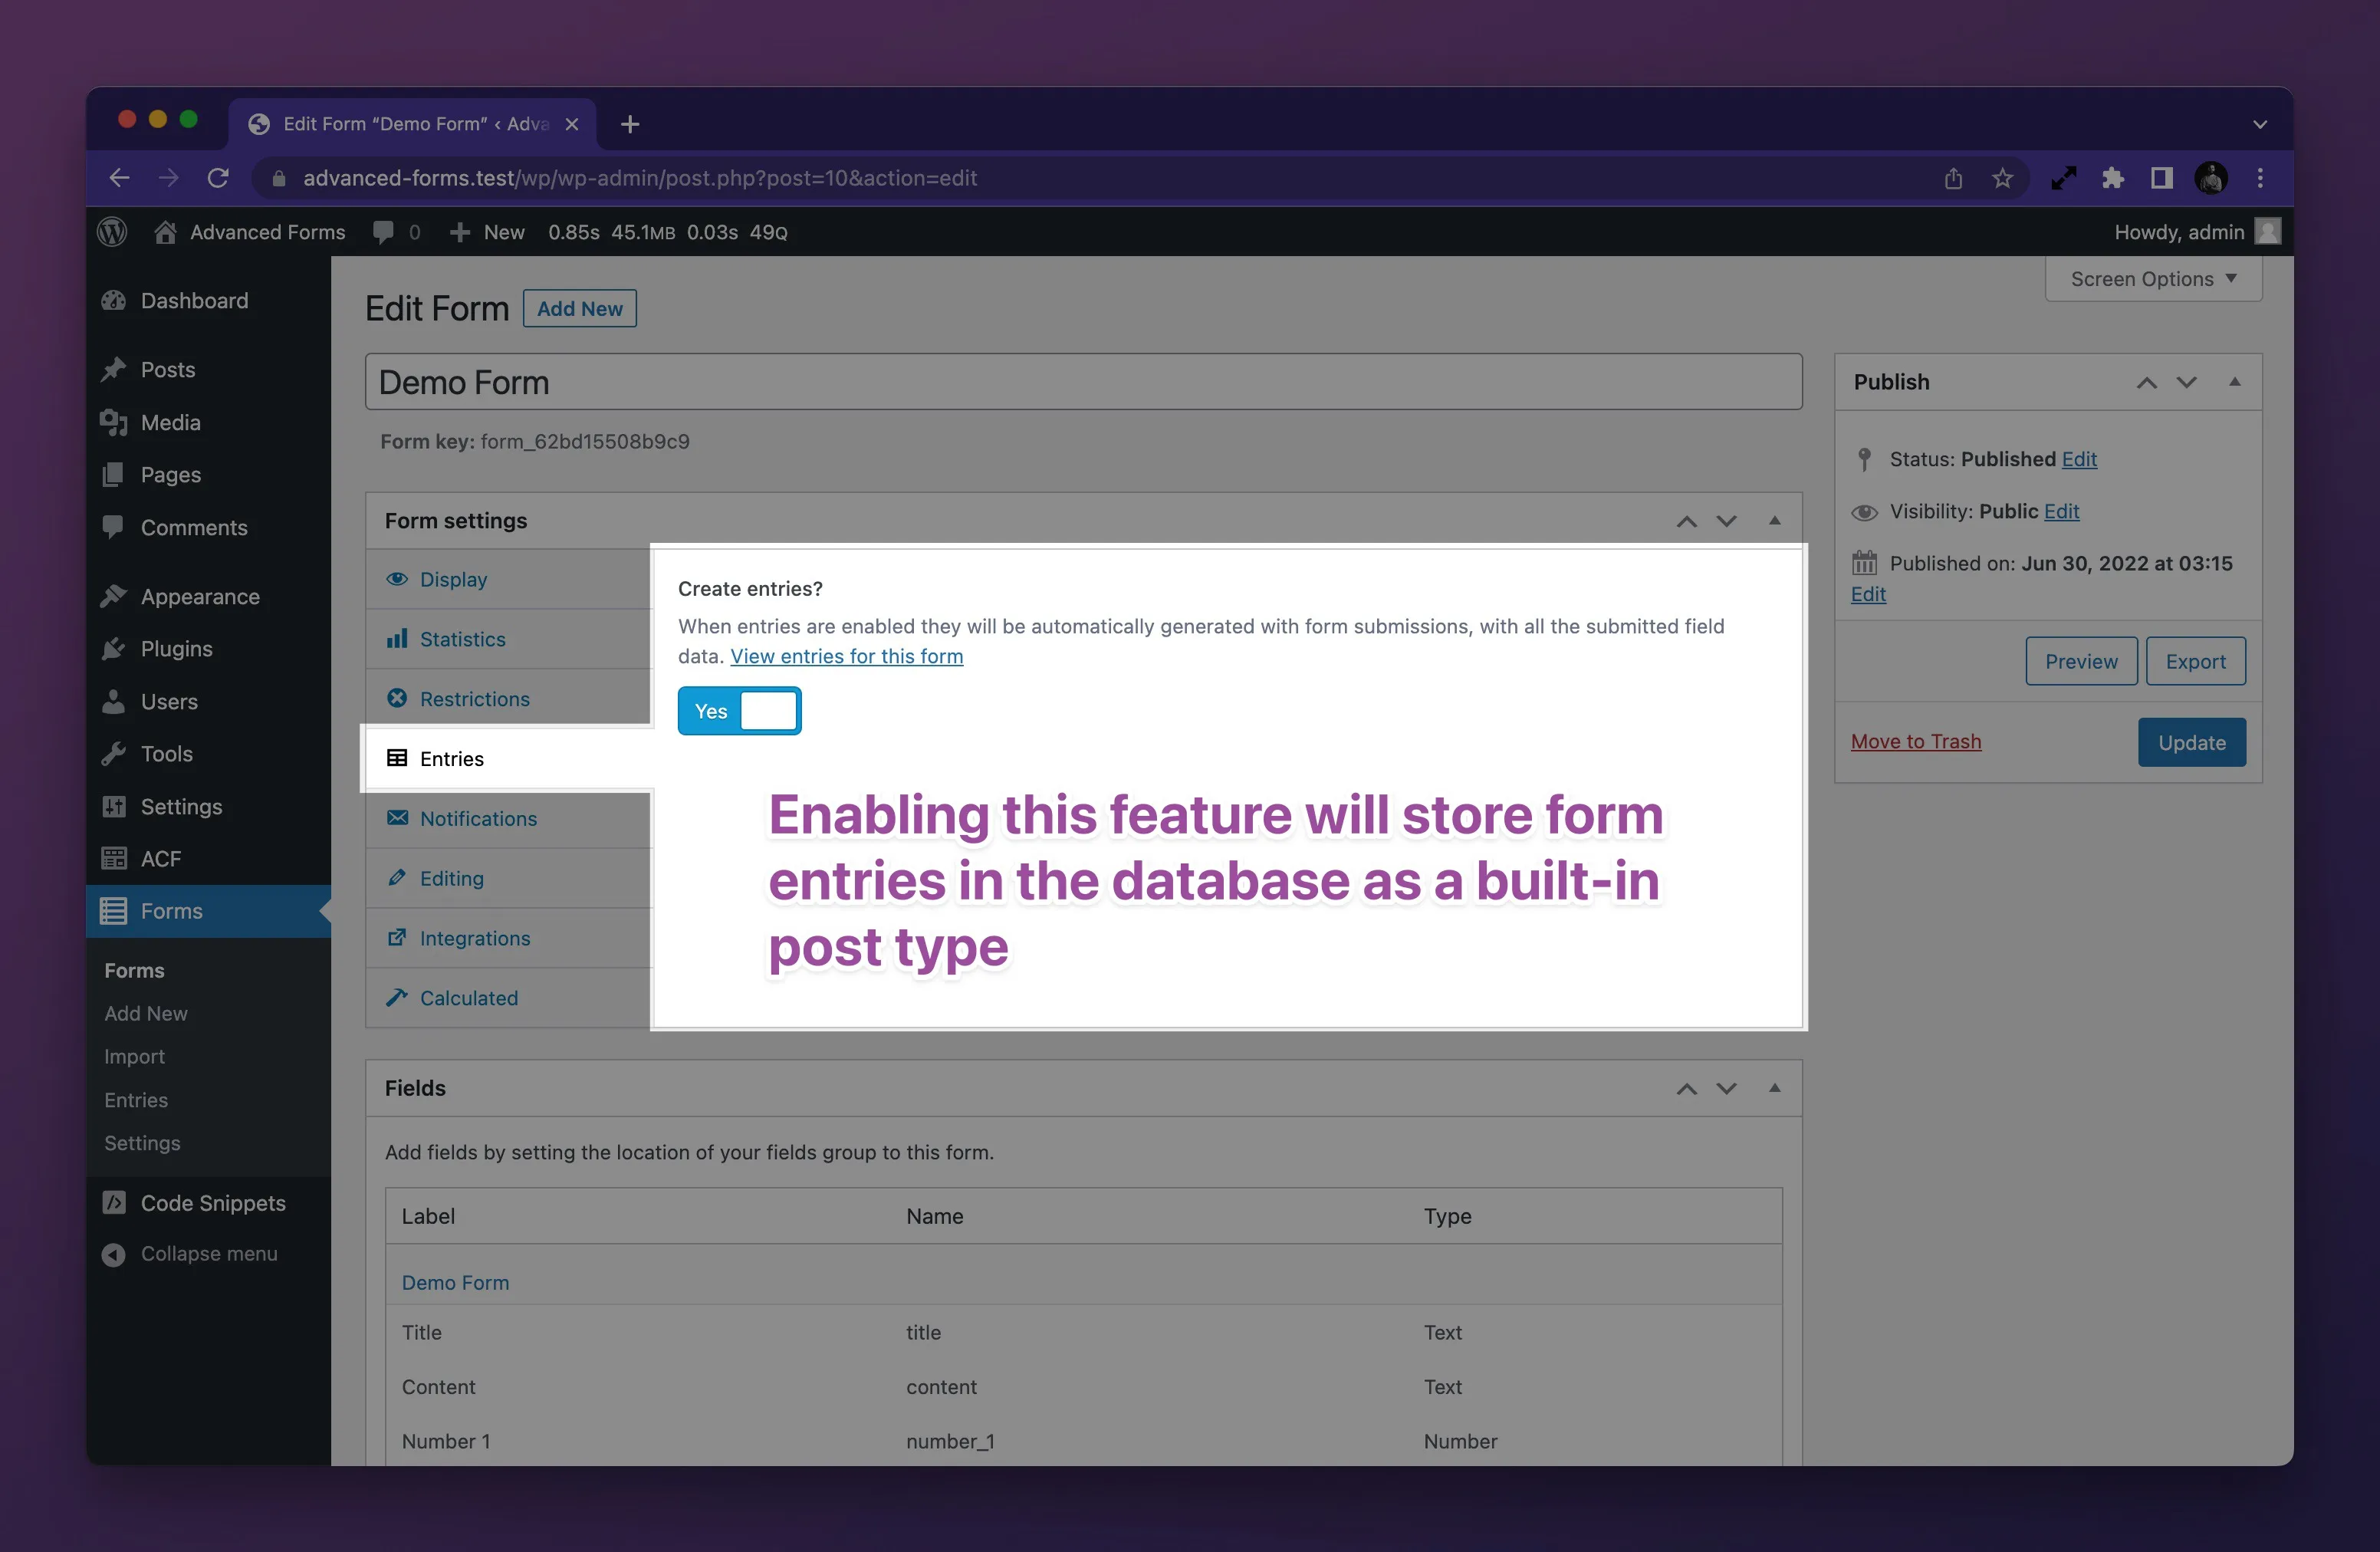This screenshot has height=1552, width=2380.
Task: Move Form settings panel up
Action: 1686,521
